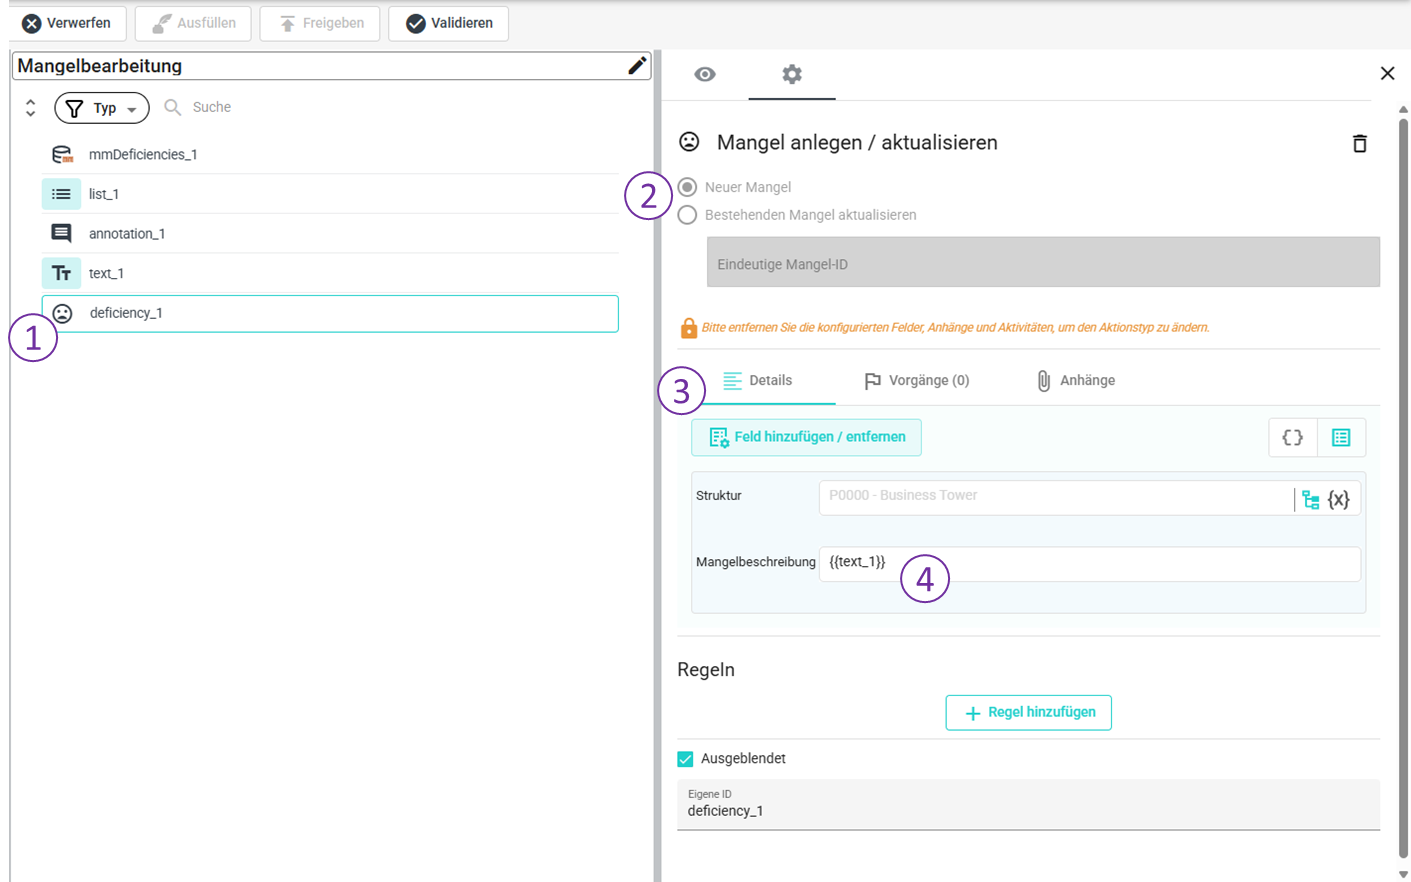
Task: Click the Validieren button
Action: [x=449, y=23]
